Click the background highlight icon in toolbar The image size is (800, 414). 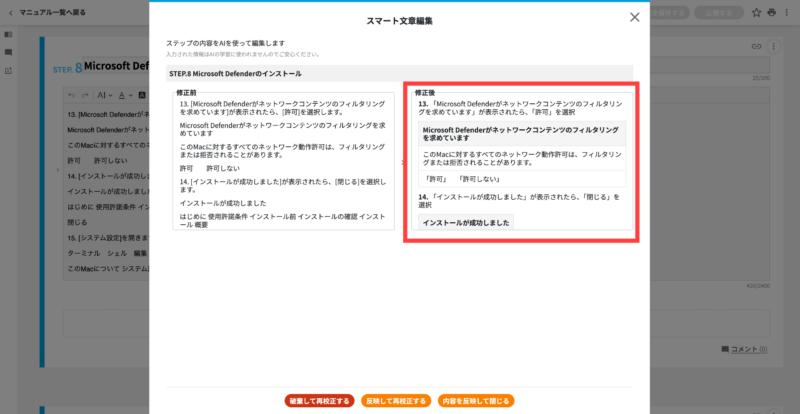click(x=142, y=95)
